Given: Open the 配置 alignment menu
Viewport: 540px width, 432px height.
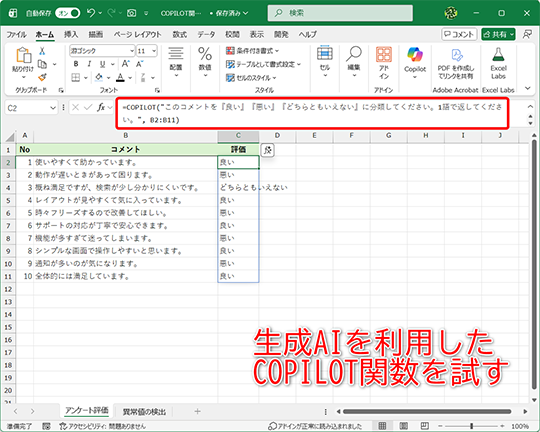Looking at the screenshot, I should pos(176,61).
